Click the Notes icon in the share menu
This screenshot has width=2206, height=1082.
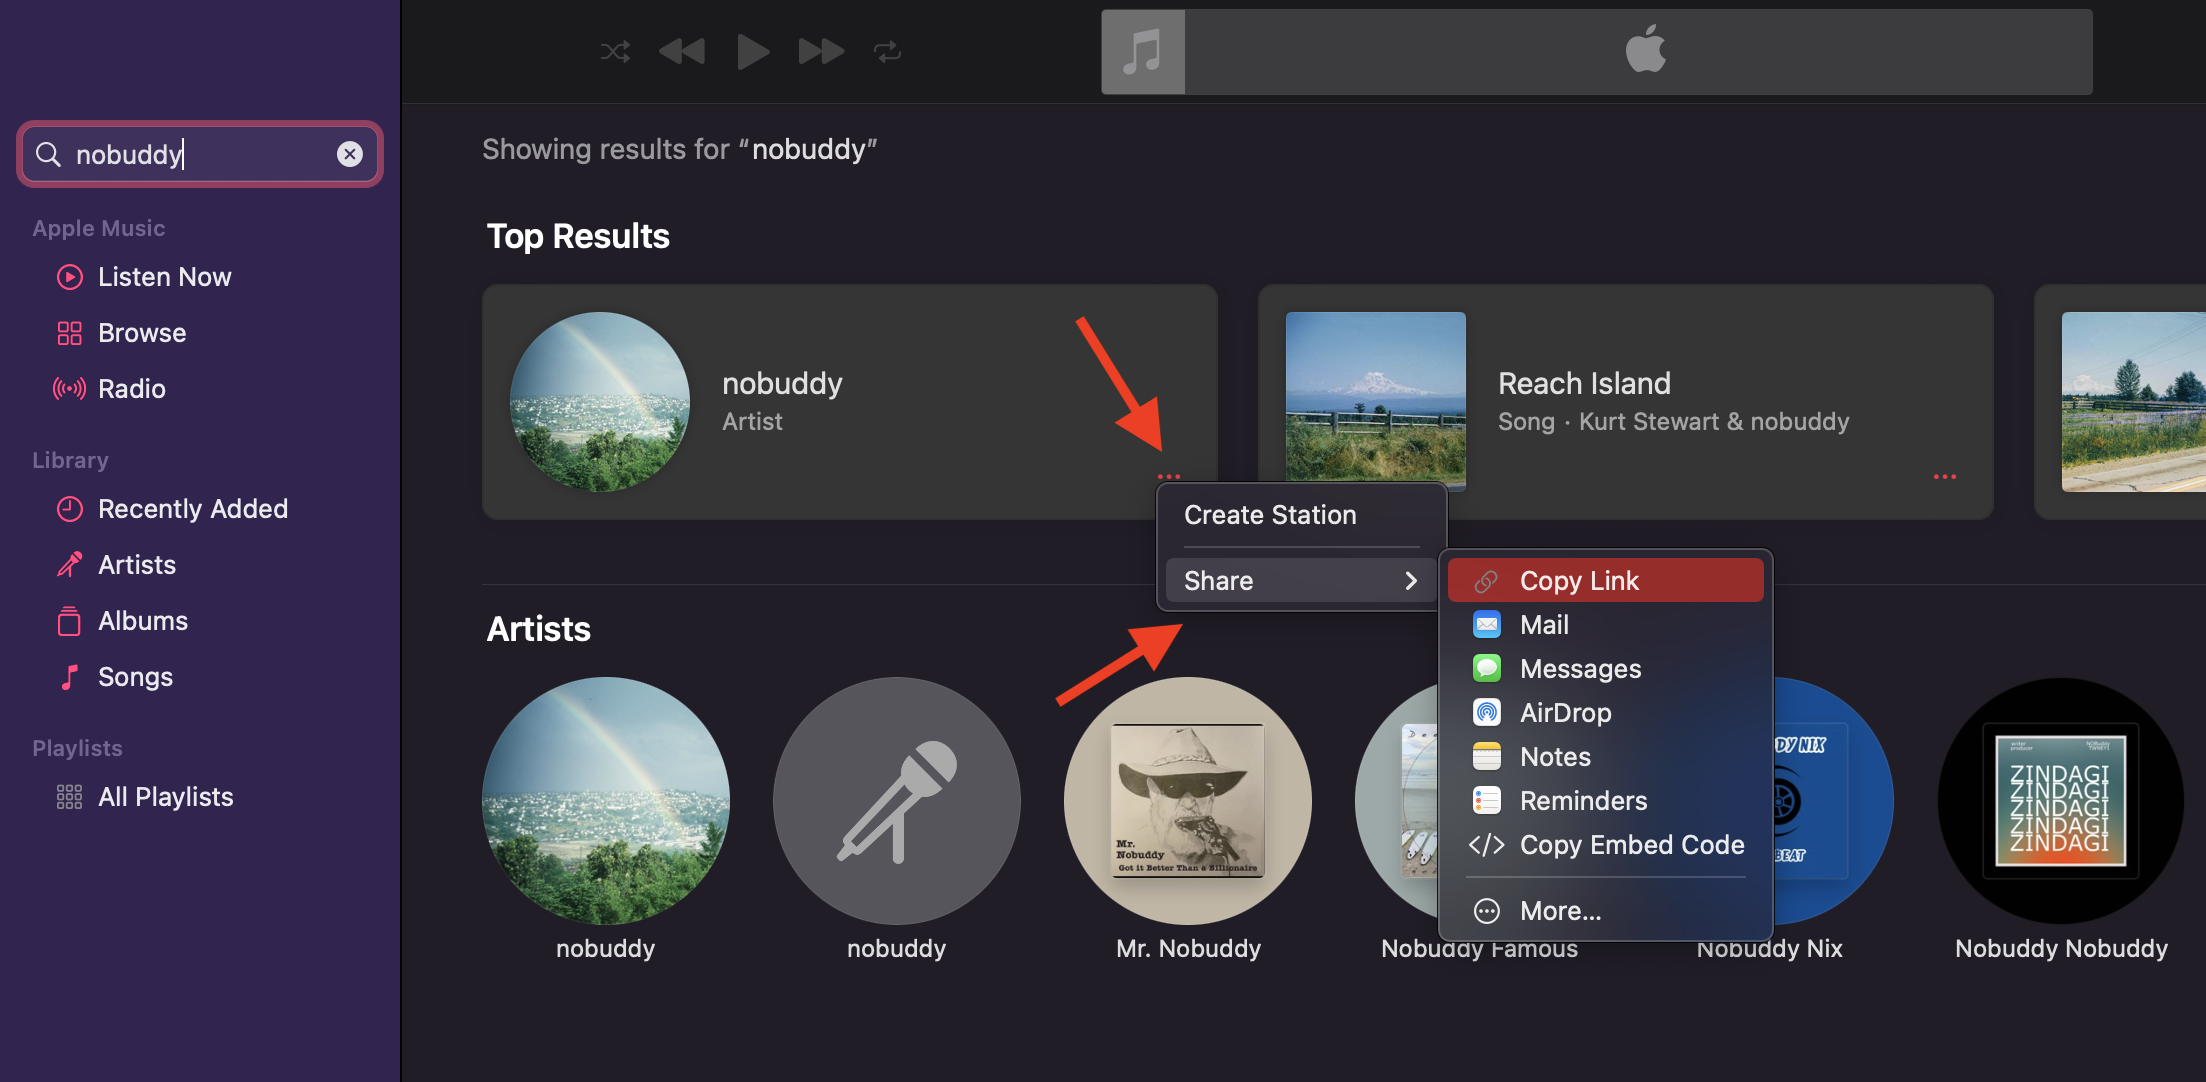(x=1486, y=756)
